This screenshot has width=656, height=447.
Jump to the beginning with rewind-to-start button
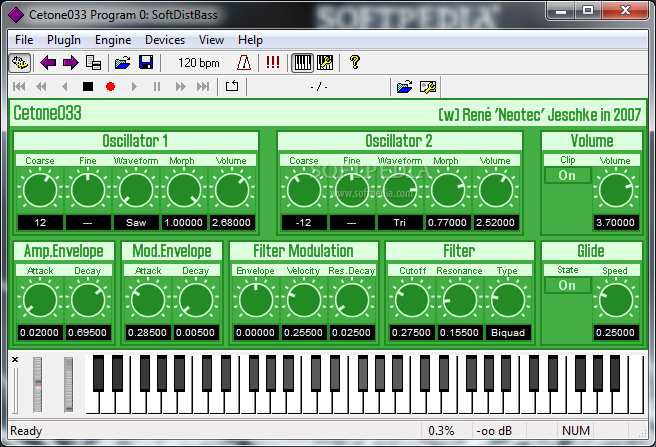(19, 87)
